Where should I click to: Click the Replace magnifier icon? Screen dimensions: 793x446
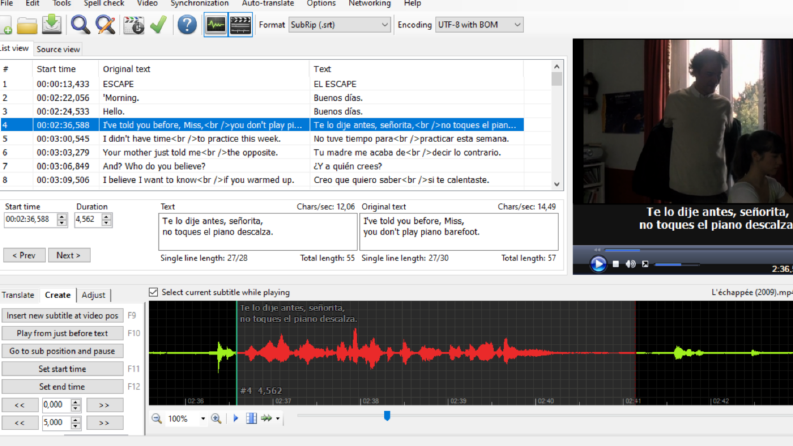[x=105, y=24]
